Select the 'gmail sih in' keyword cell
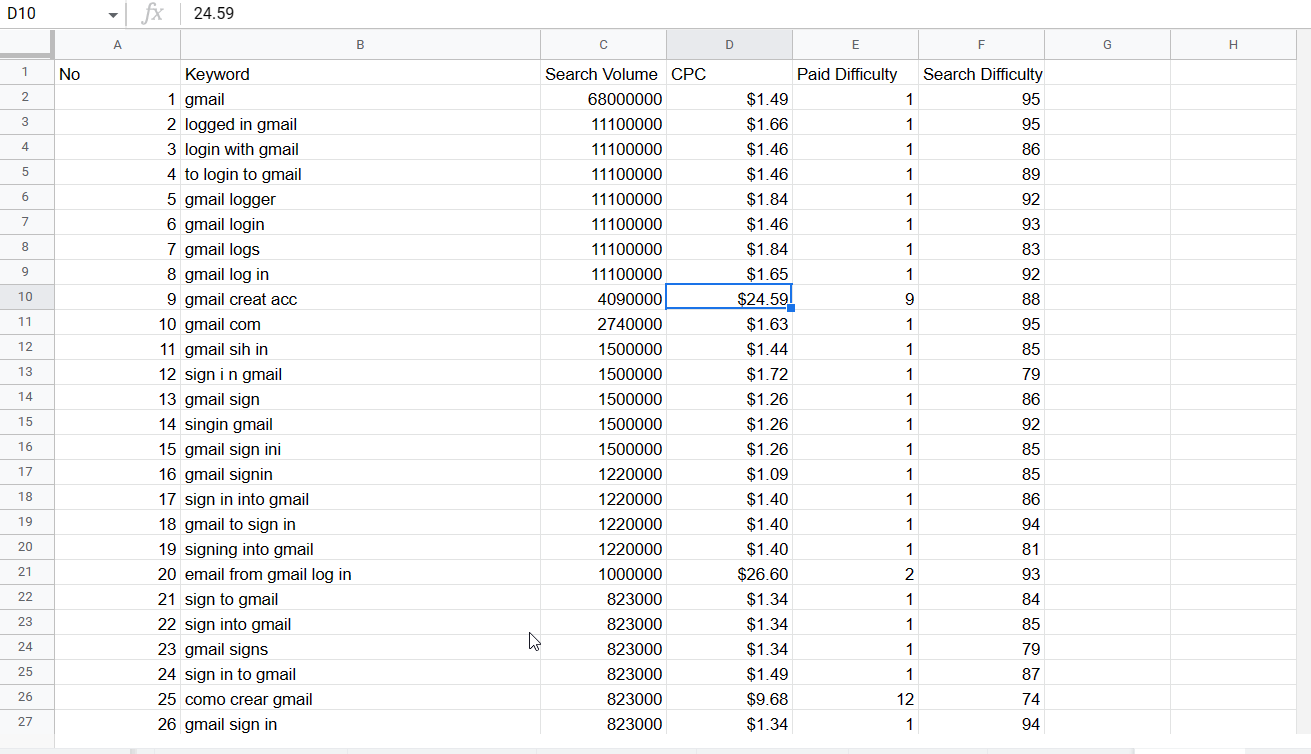The image size is (1311, 754). click(x=360, y=349)
